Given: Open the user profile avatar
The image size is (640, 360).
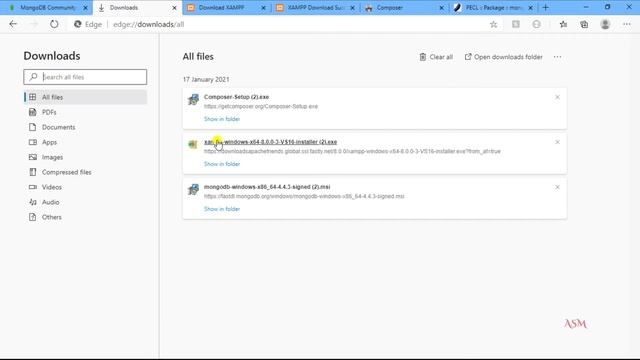Looking at the screenshot, I should click(605, 24).
